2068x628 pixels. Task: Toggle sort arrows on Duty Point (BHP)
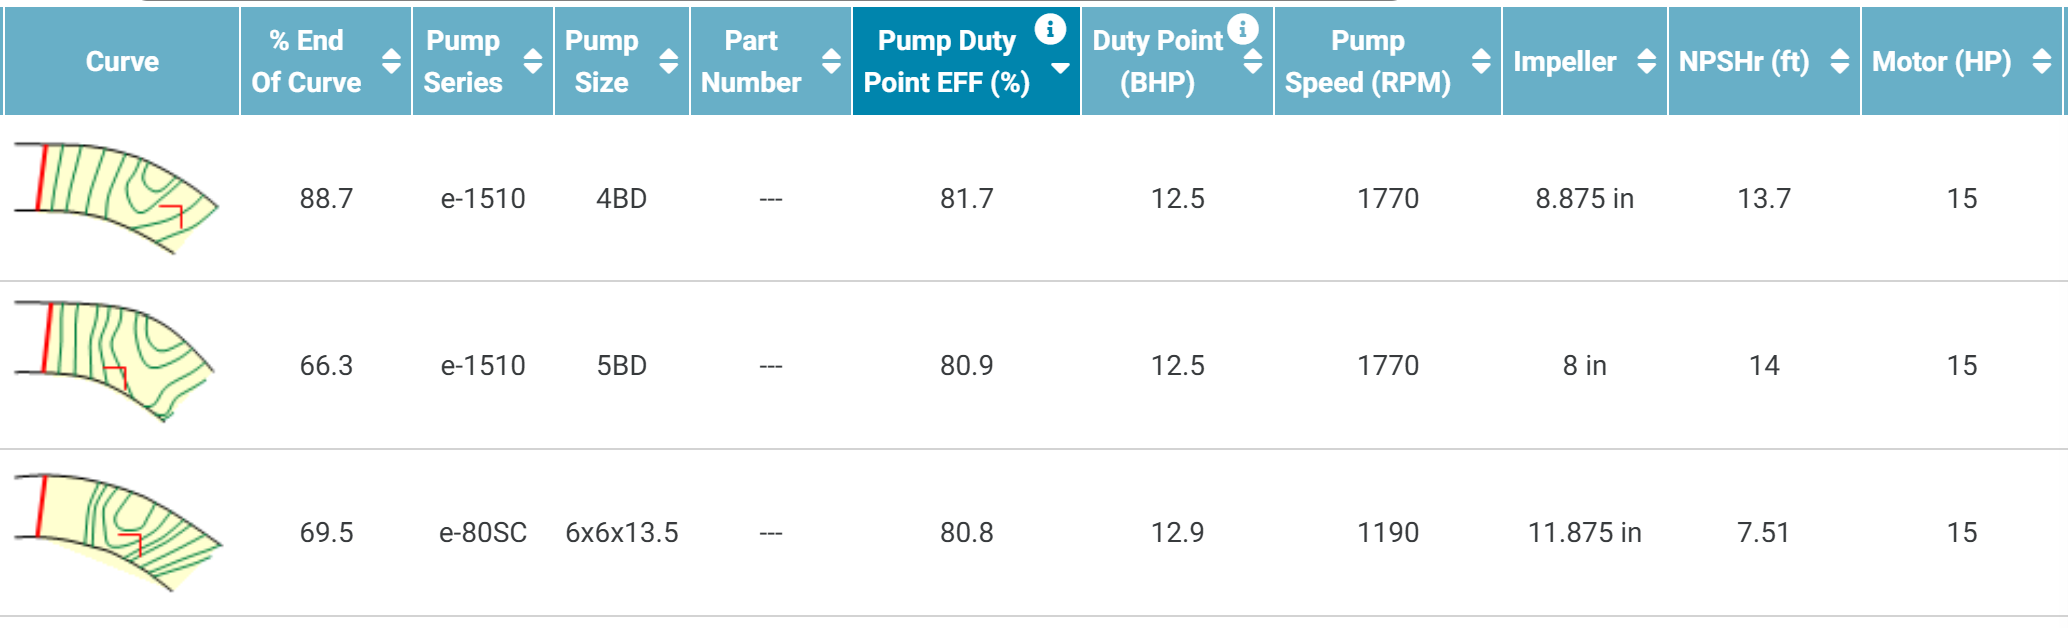coord(1252,62)
